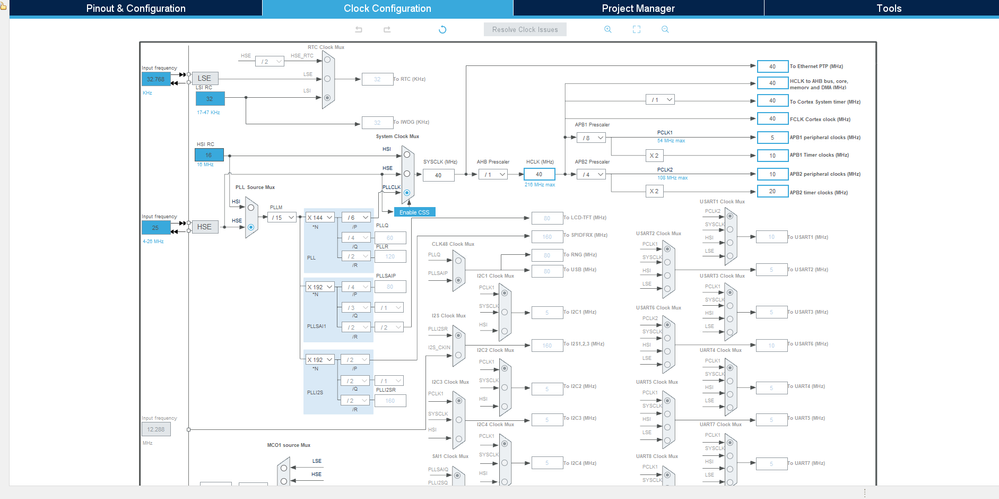This screenshot has width=999, height=499.
Task: Open the HSE_RTC /2 divider dropdown
Action: point(270,61)
